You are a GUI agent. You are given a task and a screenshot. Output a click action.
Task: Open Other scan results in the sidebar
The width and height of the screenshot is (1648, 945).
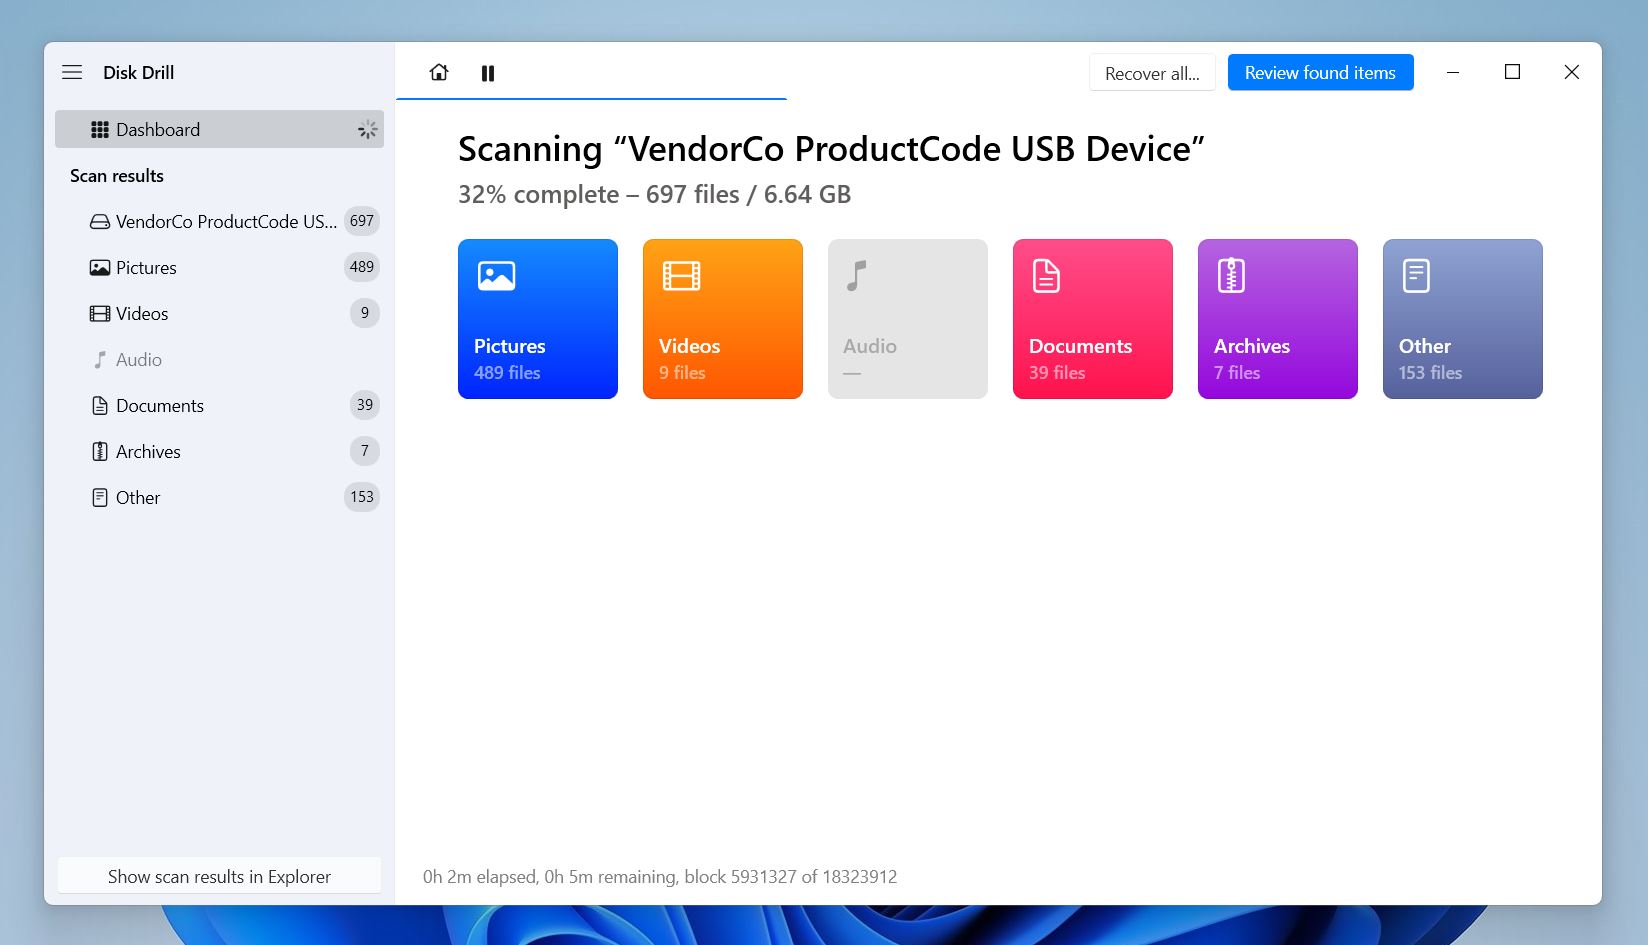219,497
